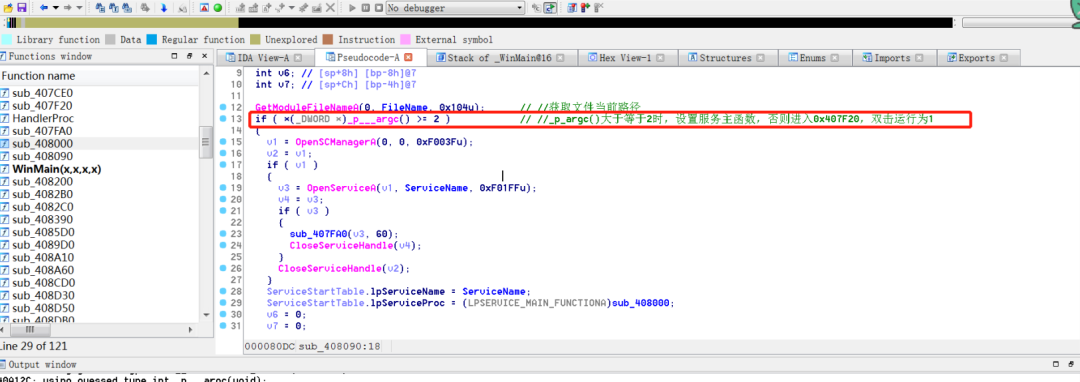Toggle the breakpoint dot on line 13
Screen dimensions: 1080x382
(222, 119)
